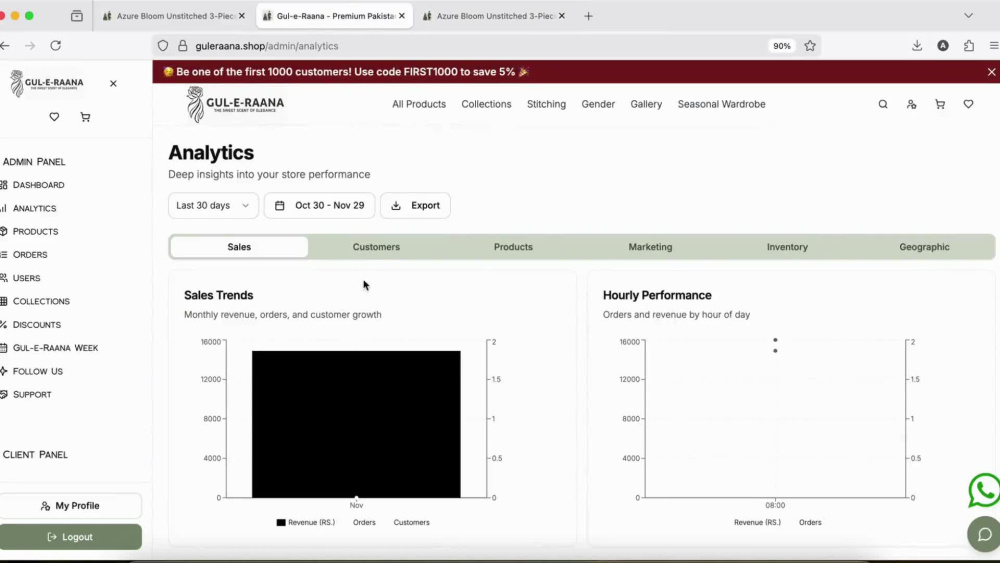Switch to the Products analytics tab
The height and width of the screenshot is (563, 1000).
click(513, 247)
